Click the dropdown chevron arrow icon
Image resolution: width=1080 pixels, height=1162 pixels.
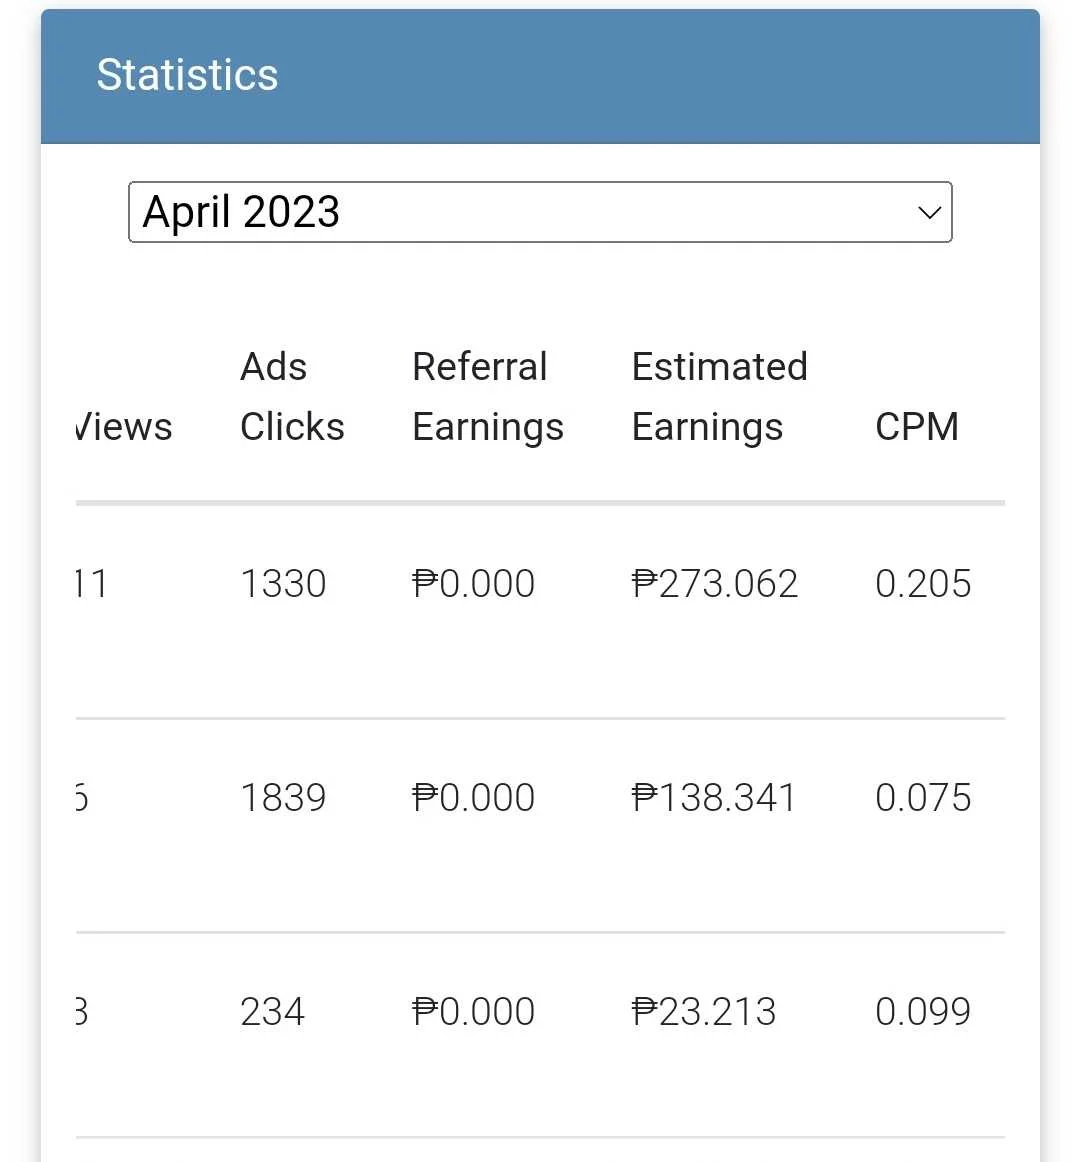pos(929,213)
